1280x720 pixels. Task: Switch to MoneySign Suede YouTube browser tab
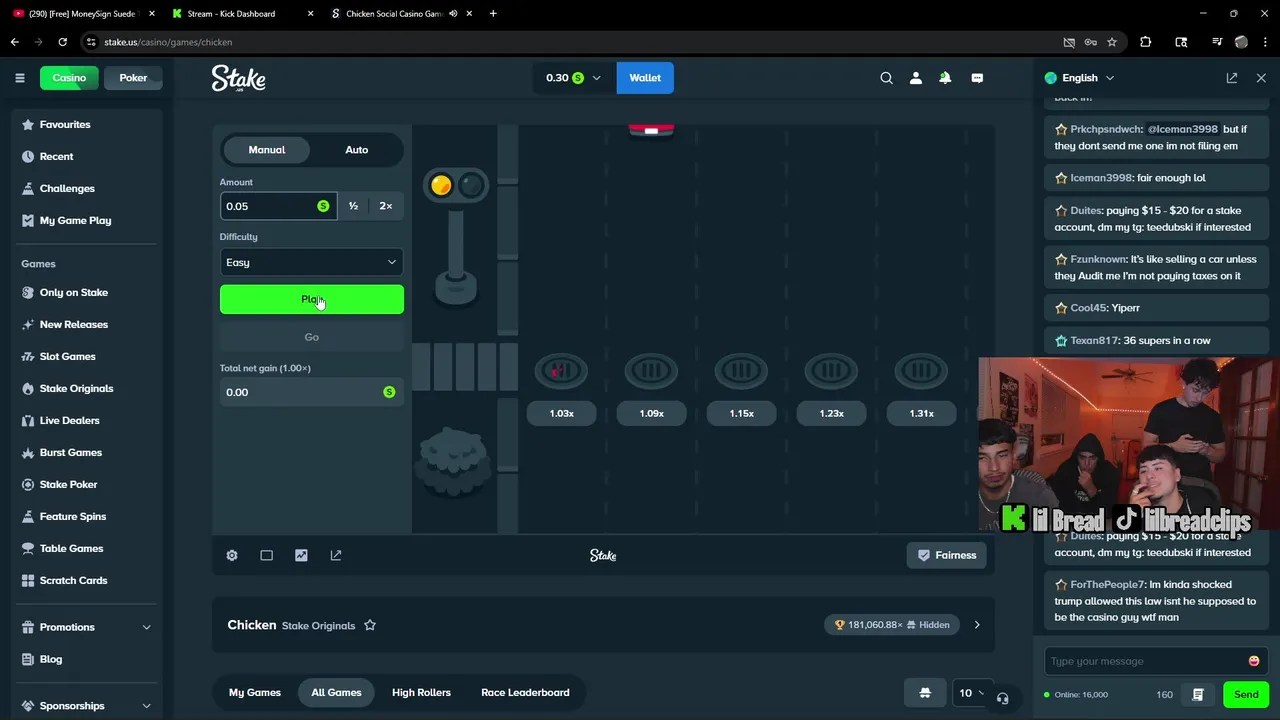[x=84, y=14]
